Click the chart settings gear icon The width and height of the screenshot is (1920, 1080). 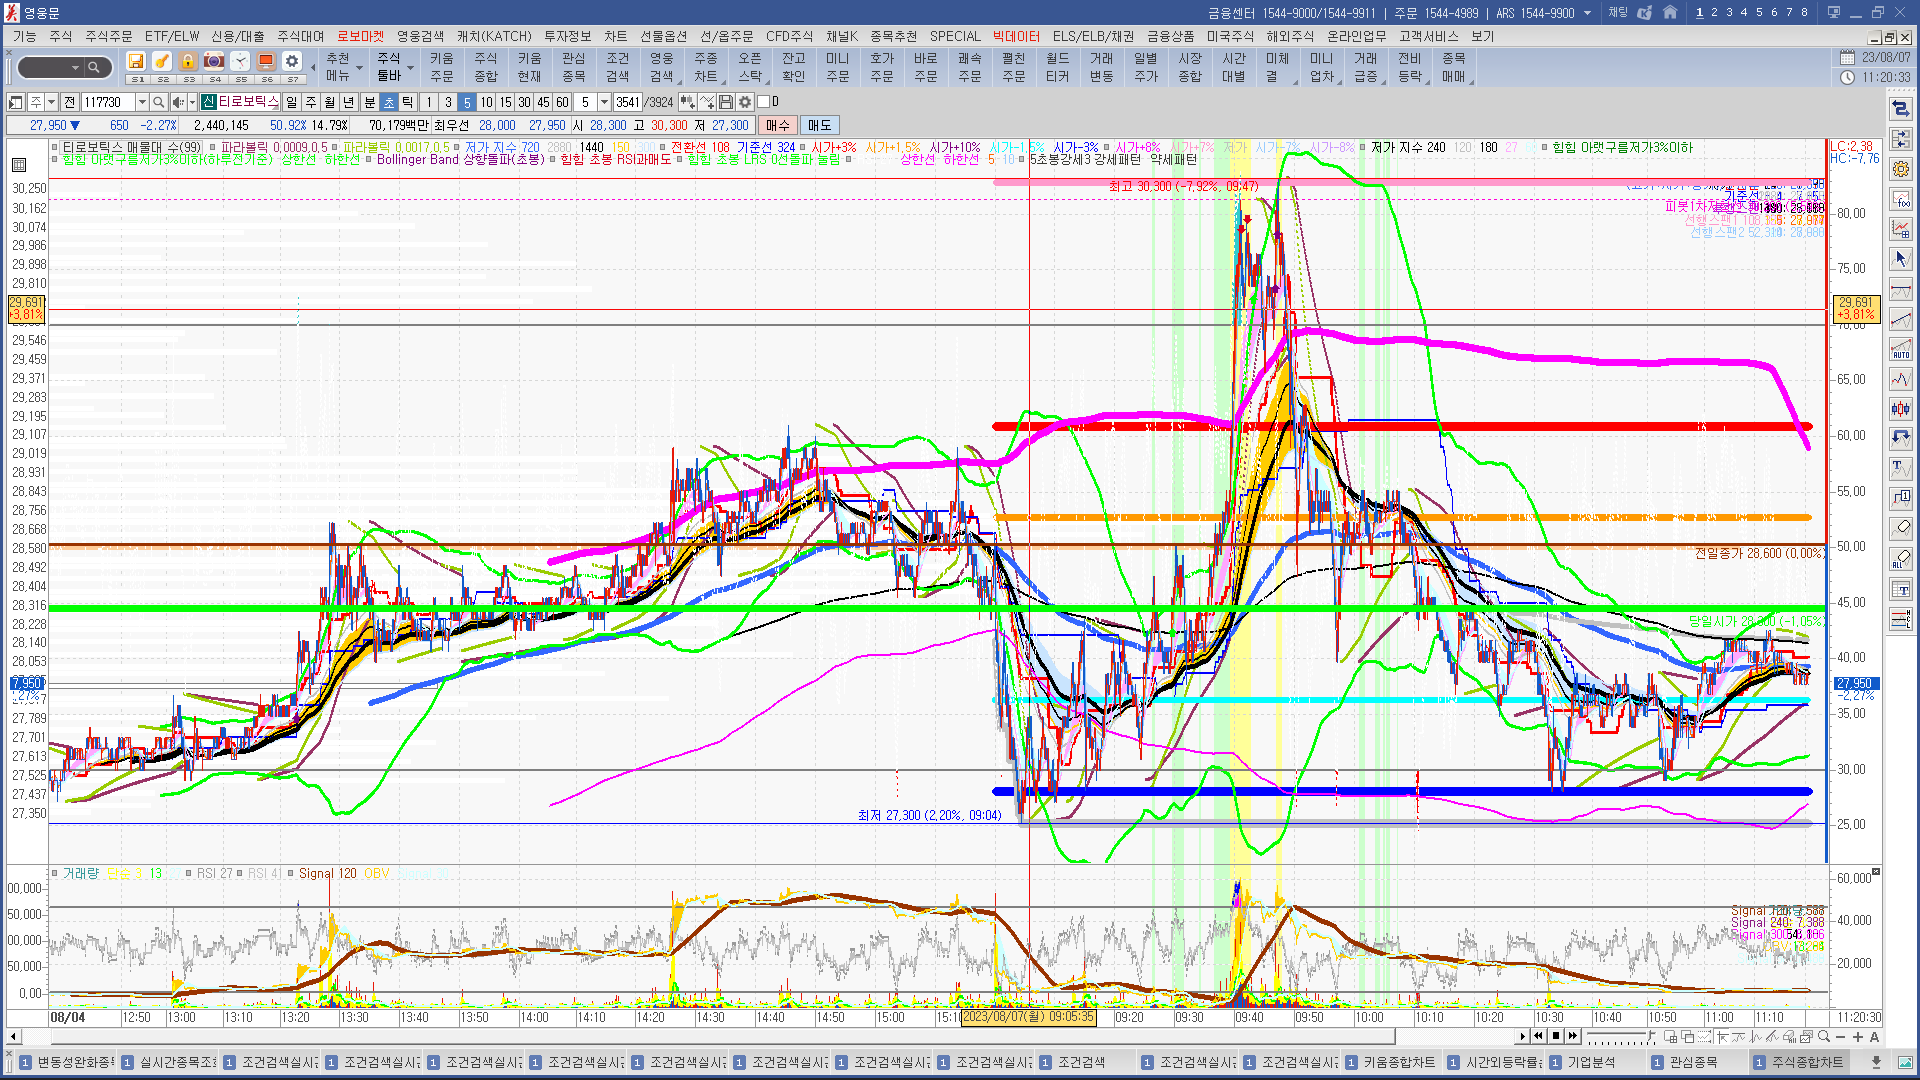coord(745,102)
